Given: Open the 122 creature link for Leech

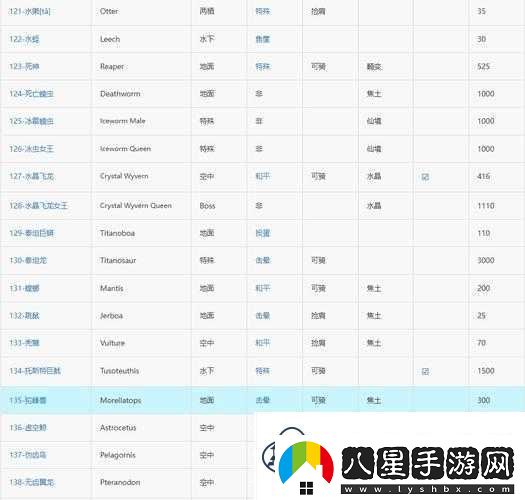Looking at the screenshot, I should coord(24,39).
